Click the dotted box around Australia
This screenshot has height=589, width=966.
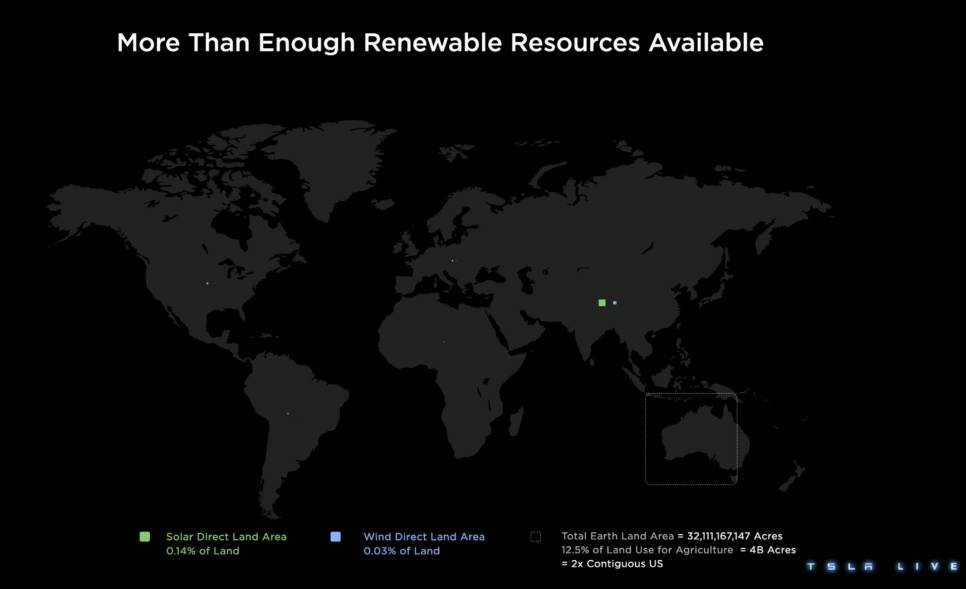tap(691, 439)
